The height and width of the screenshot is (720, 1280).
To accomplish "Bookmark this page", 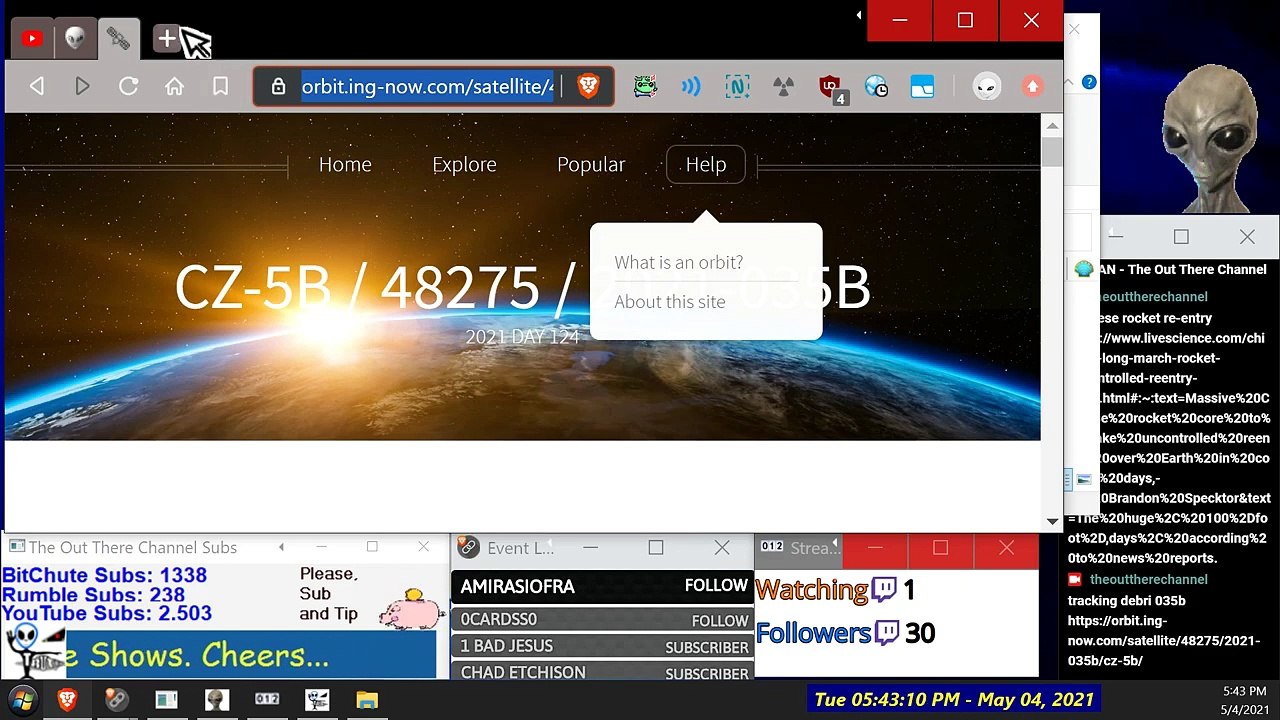I will (x=221, y=87).
